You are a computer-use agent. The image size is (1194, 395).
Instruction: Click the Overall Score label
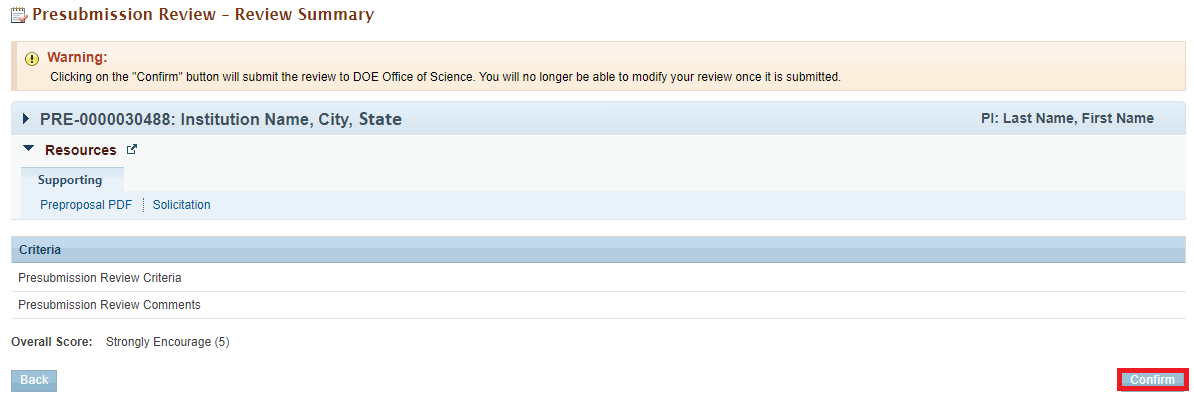pos(52,342)
